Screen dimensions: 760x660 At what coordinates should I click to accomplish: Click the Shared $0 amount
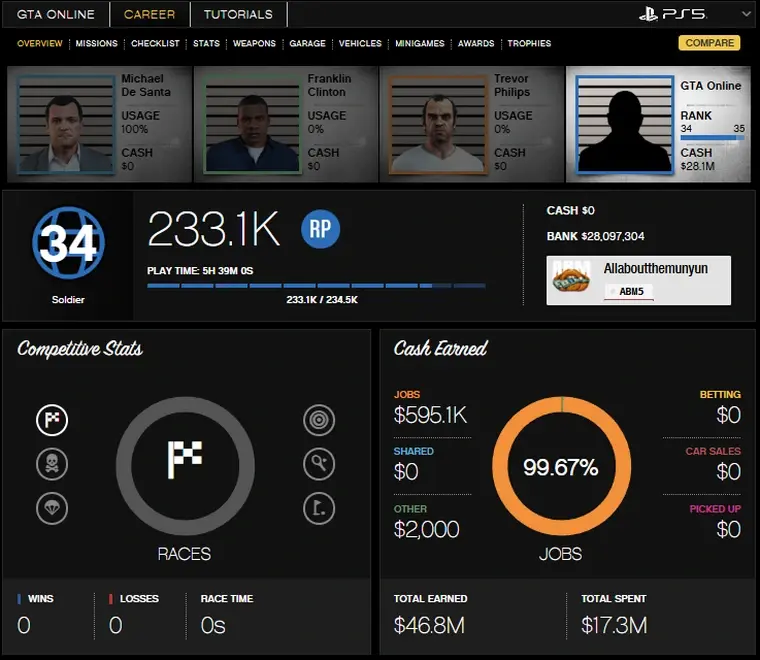(406, 472)
